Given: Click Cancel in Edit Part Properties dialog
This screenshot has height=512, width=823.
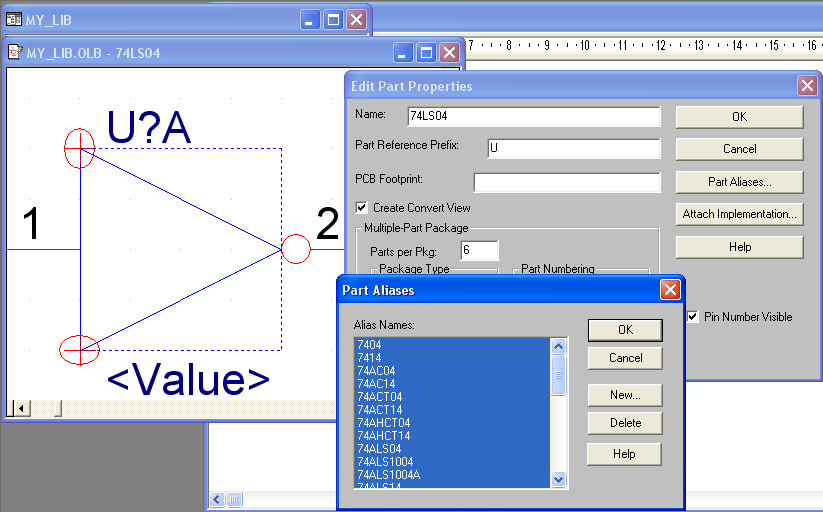Looking at the screenshot, I should (x=739, y=149).
